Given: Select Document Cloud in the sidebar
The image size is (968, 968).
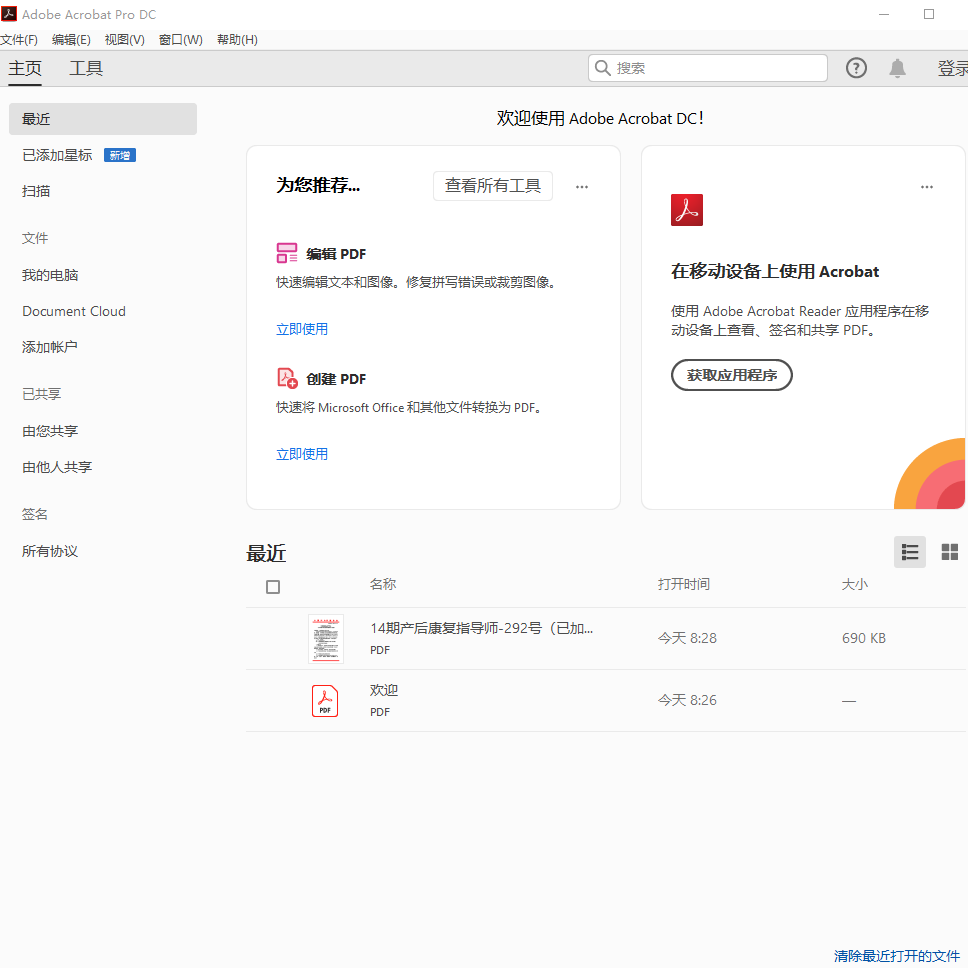Looking at the screenshot, I should point(74,311).
